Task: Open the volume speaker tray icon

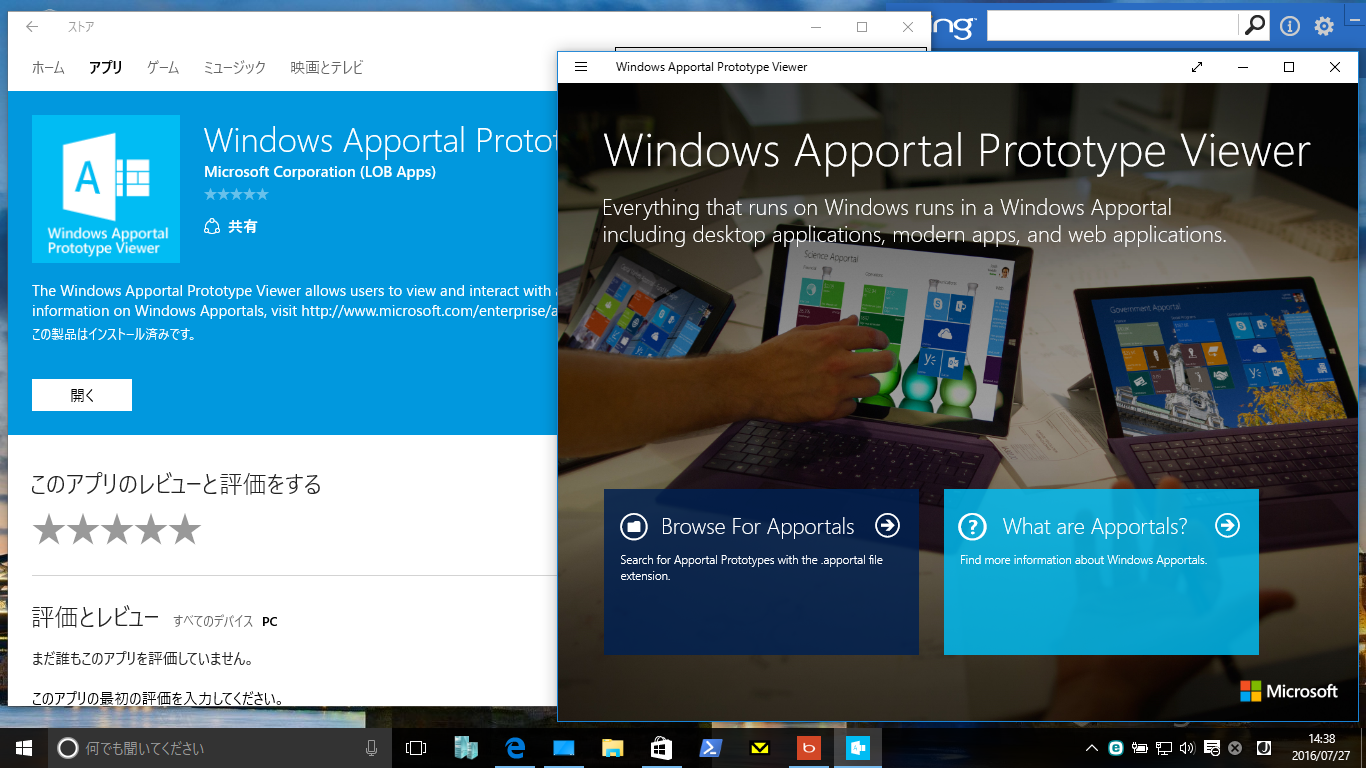Action: [1187, 748]
